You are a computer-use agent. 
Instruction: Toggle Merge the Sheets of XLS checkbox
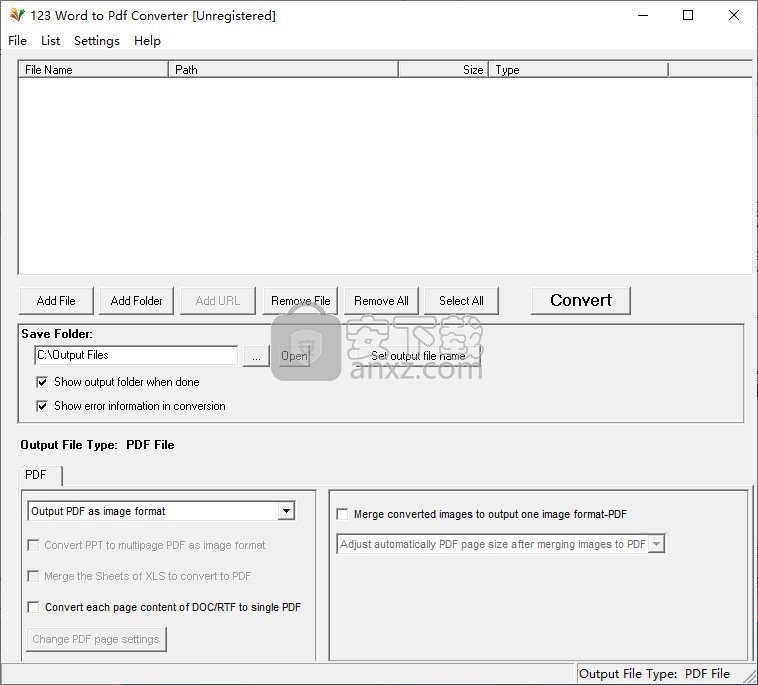tap(139, 576)
